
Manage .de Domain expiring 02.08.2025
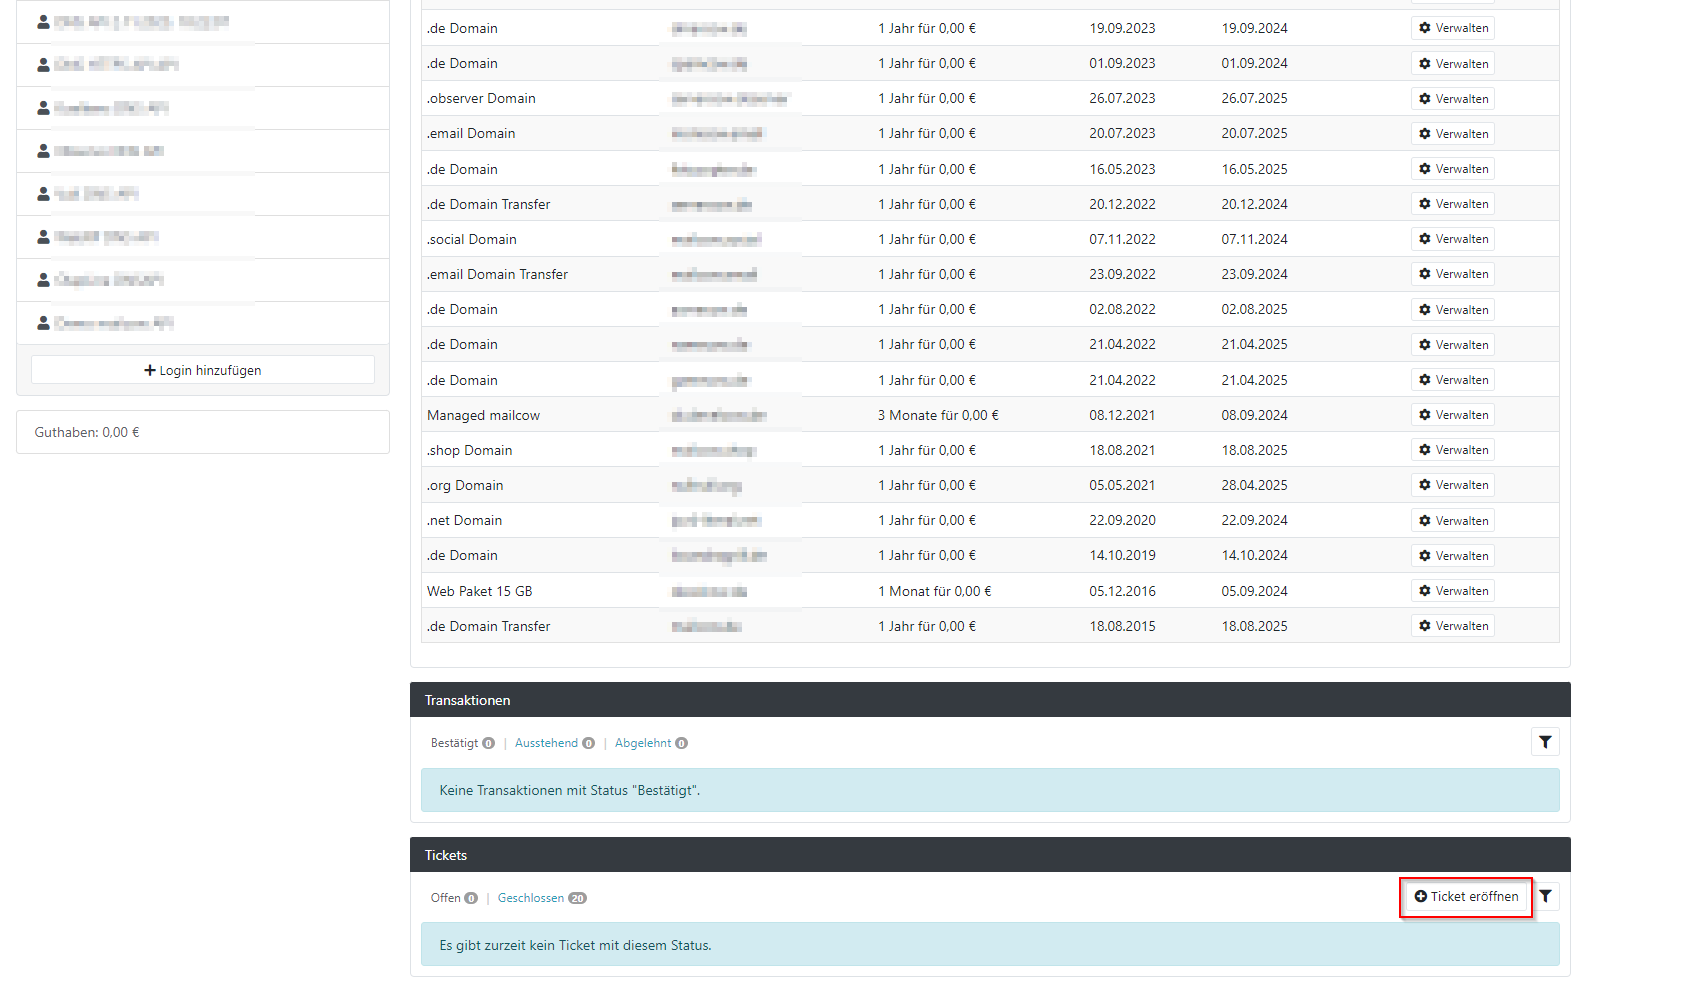(1453, 309)
